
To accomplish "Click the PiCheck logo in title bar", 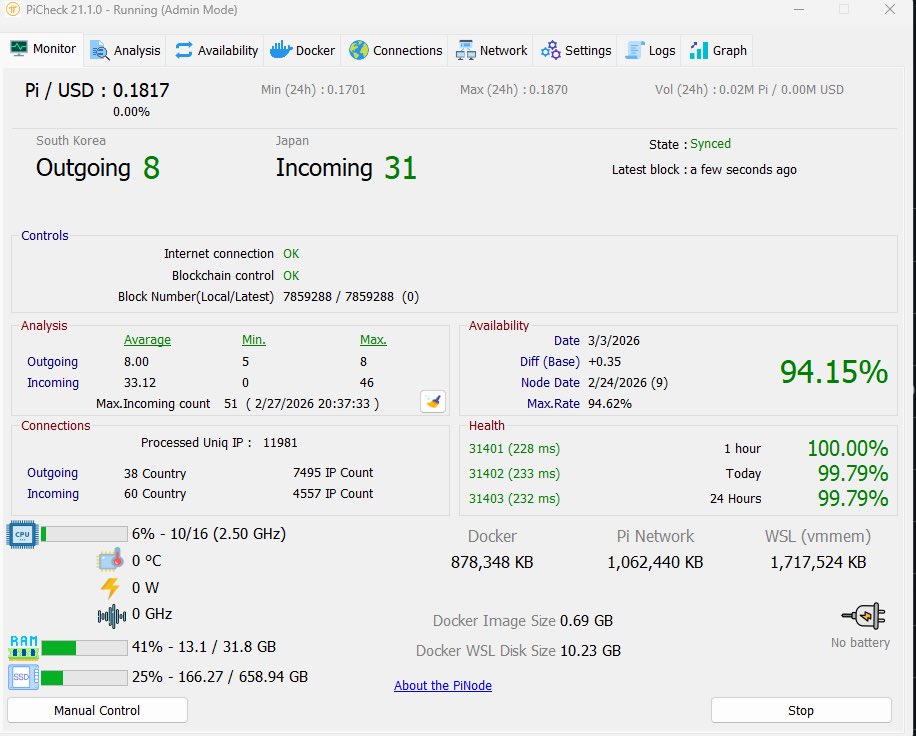I will [13, 10].
